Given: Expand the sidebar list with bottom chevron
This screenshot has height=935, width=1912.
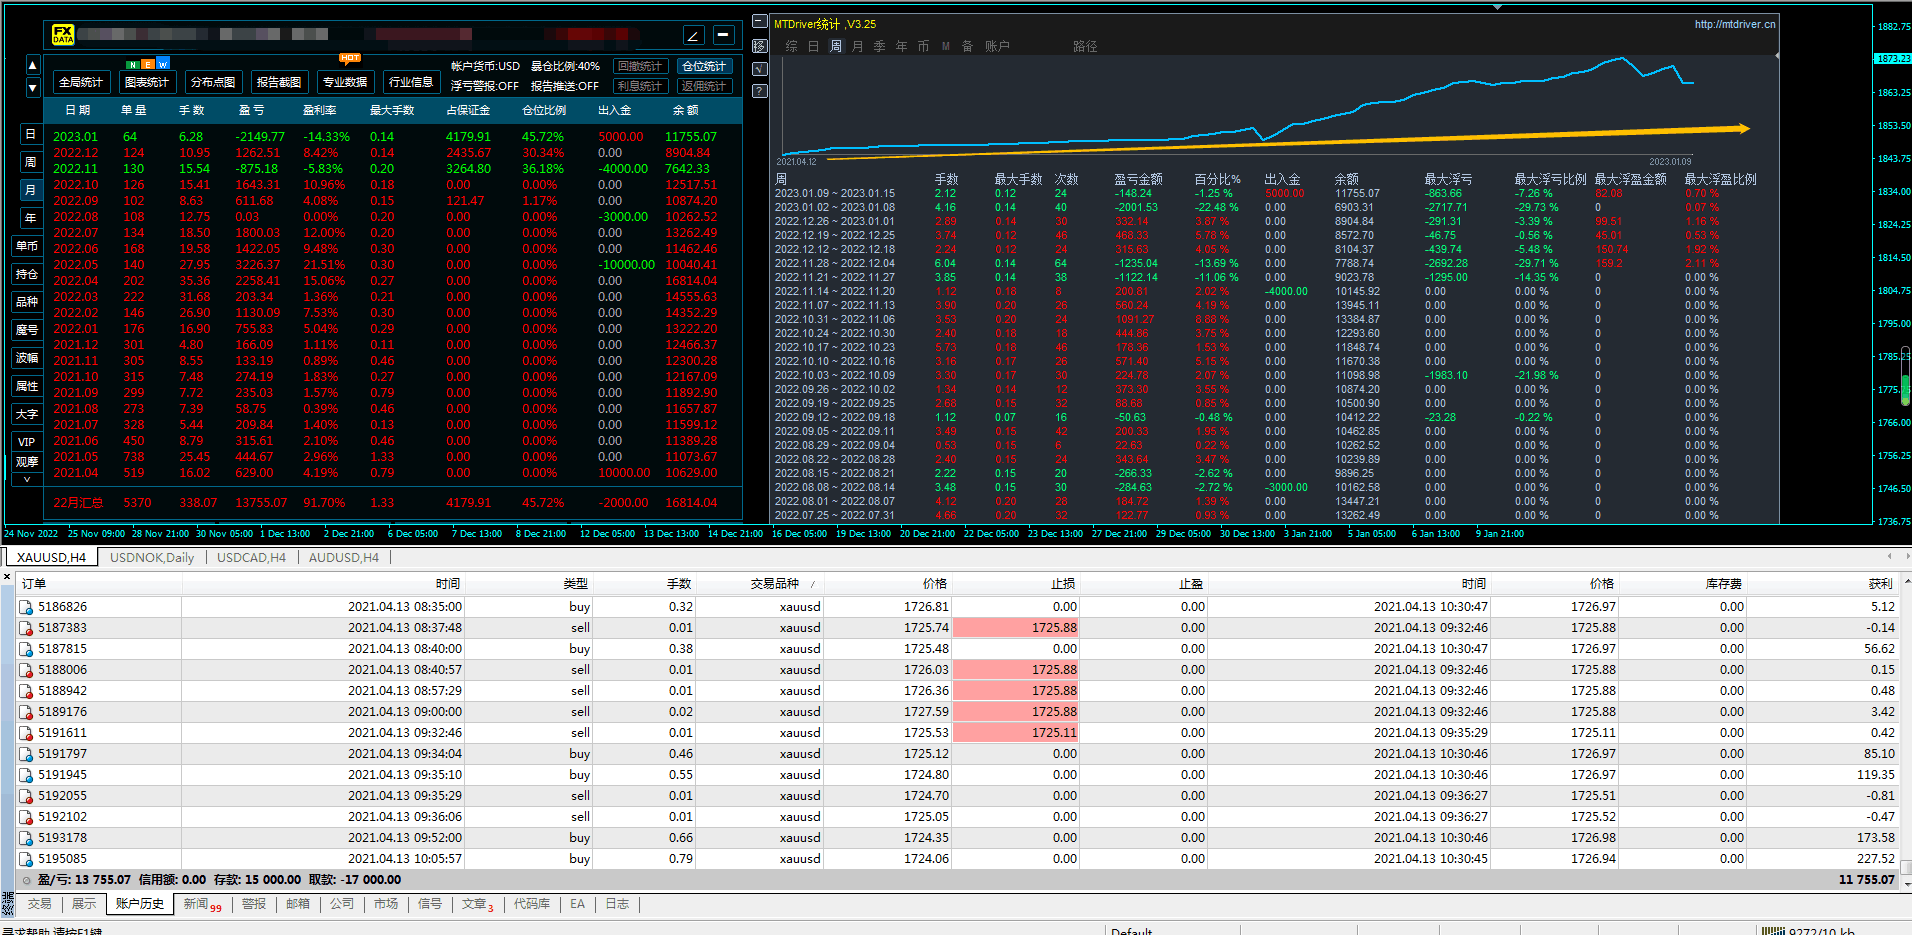Looking at the screenshot, I should coord(27,480).
